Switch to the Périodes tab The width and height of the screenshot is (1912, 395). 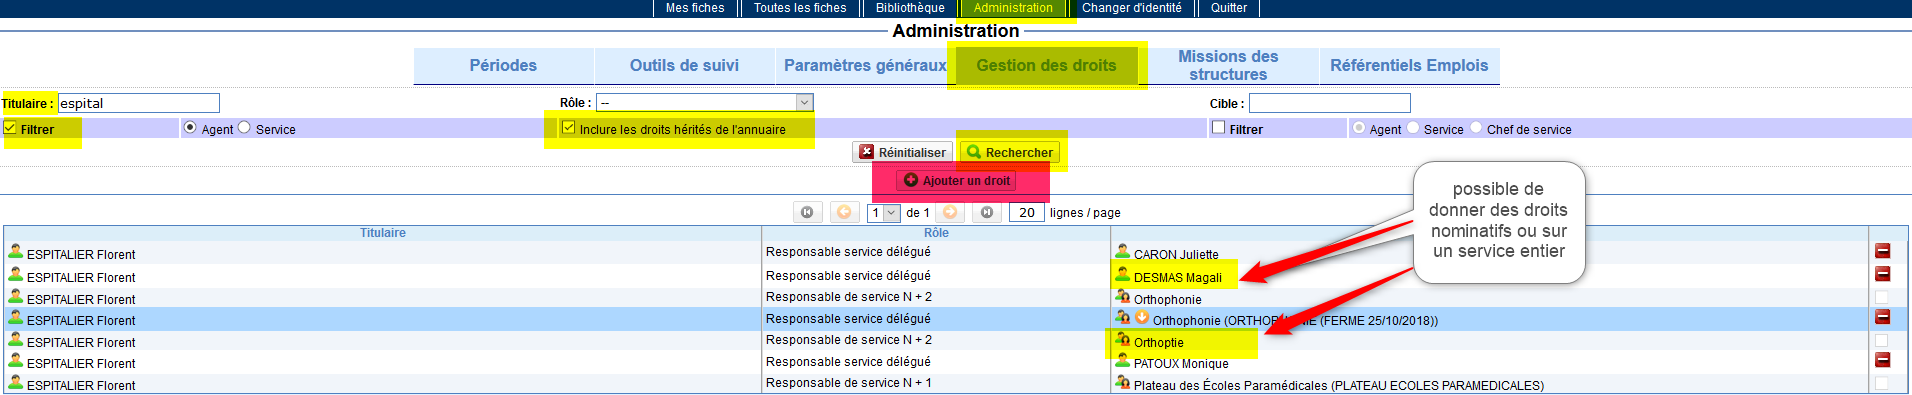click(x=503, y=66)
